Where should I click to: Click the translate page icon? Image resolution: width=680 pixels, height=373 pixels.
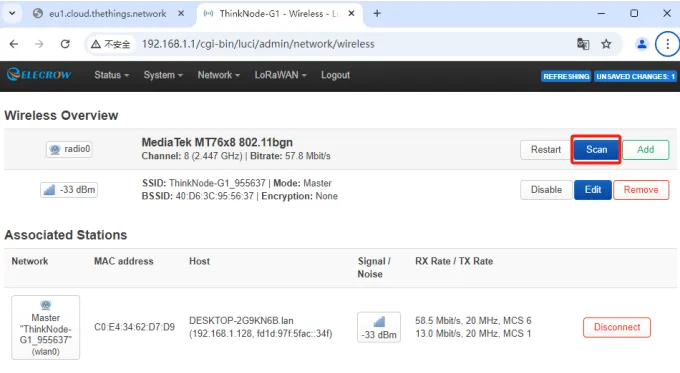pyautogui.click(x=583, y=44)
